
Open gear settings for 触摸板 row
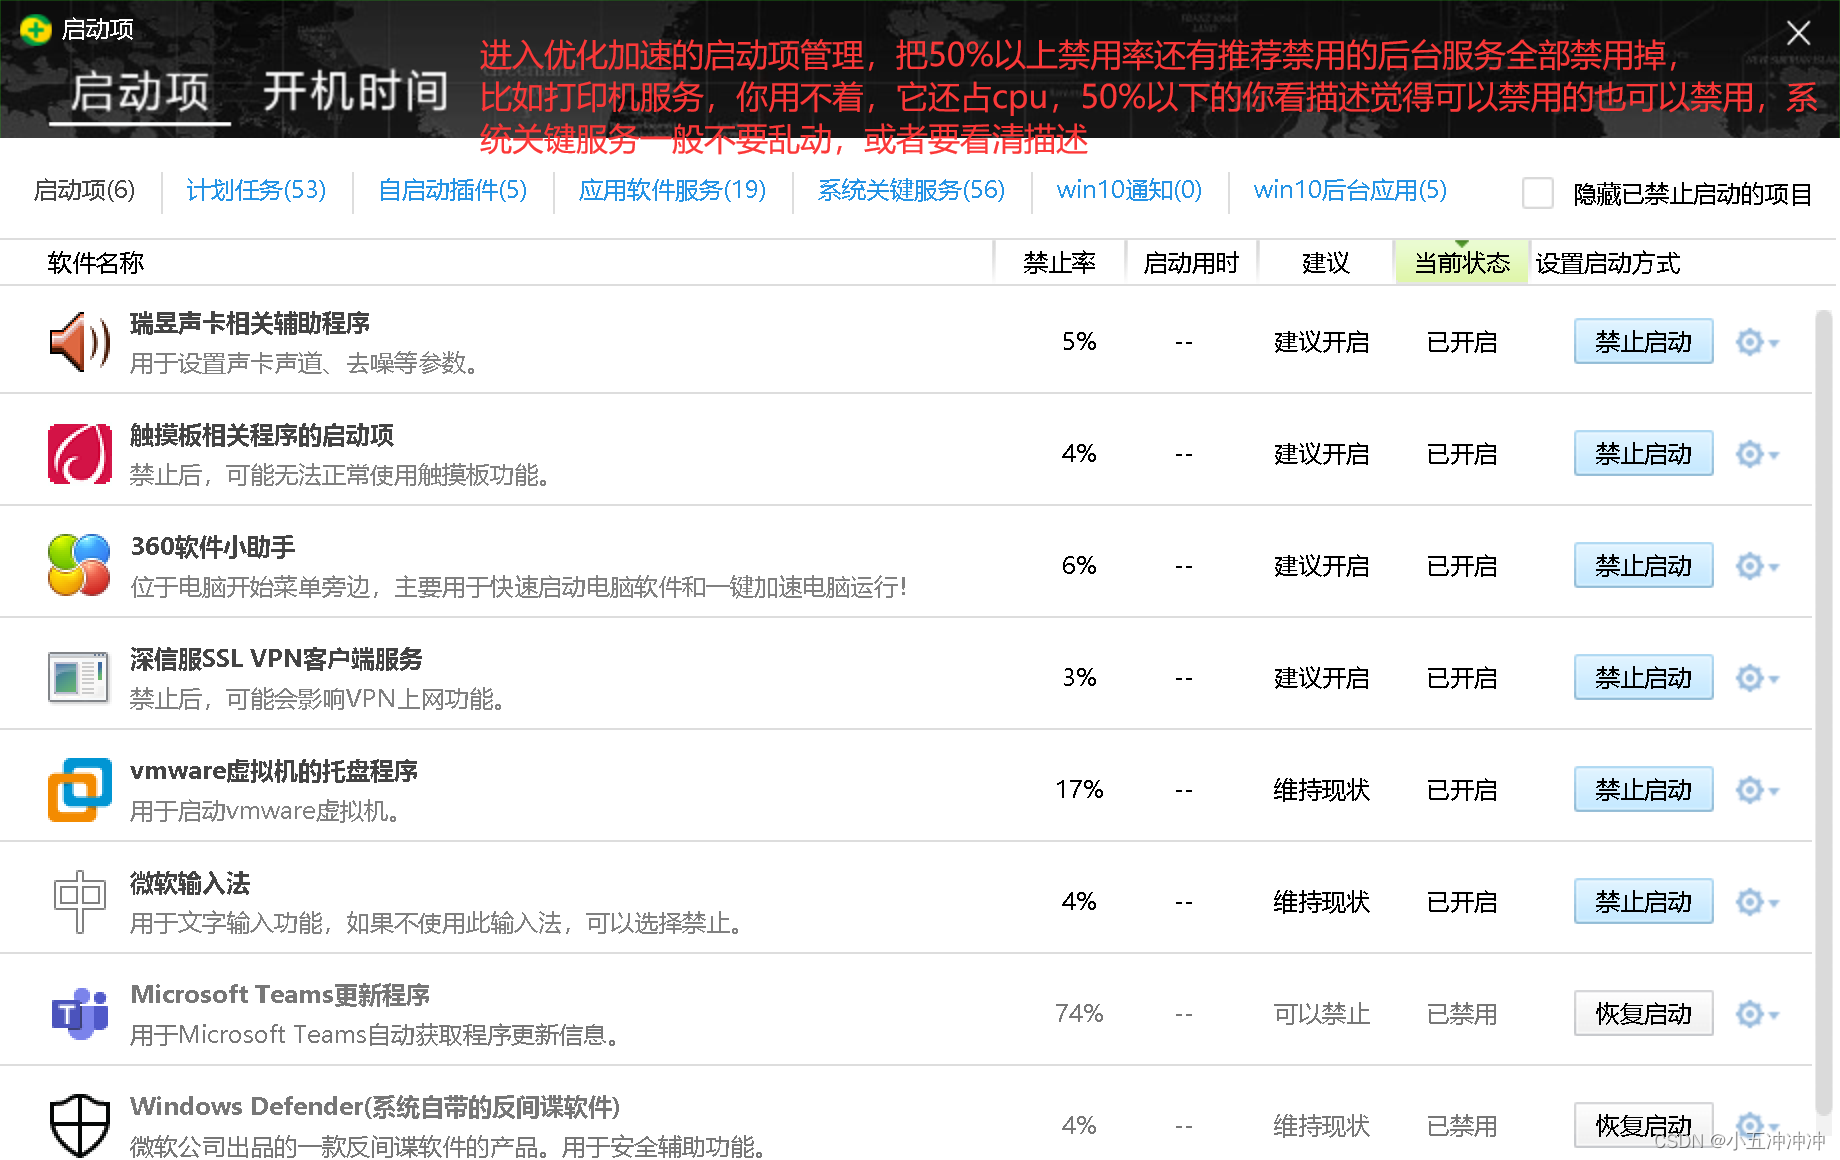click(1757, 454)
